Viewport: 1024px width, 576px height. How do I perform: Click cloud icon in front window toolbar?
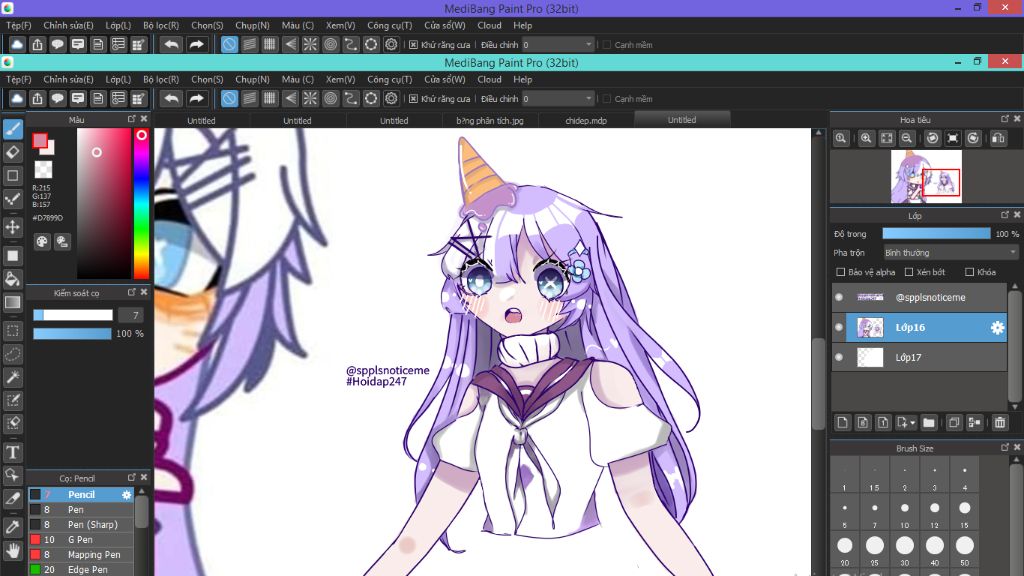(x=17, y=99)
